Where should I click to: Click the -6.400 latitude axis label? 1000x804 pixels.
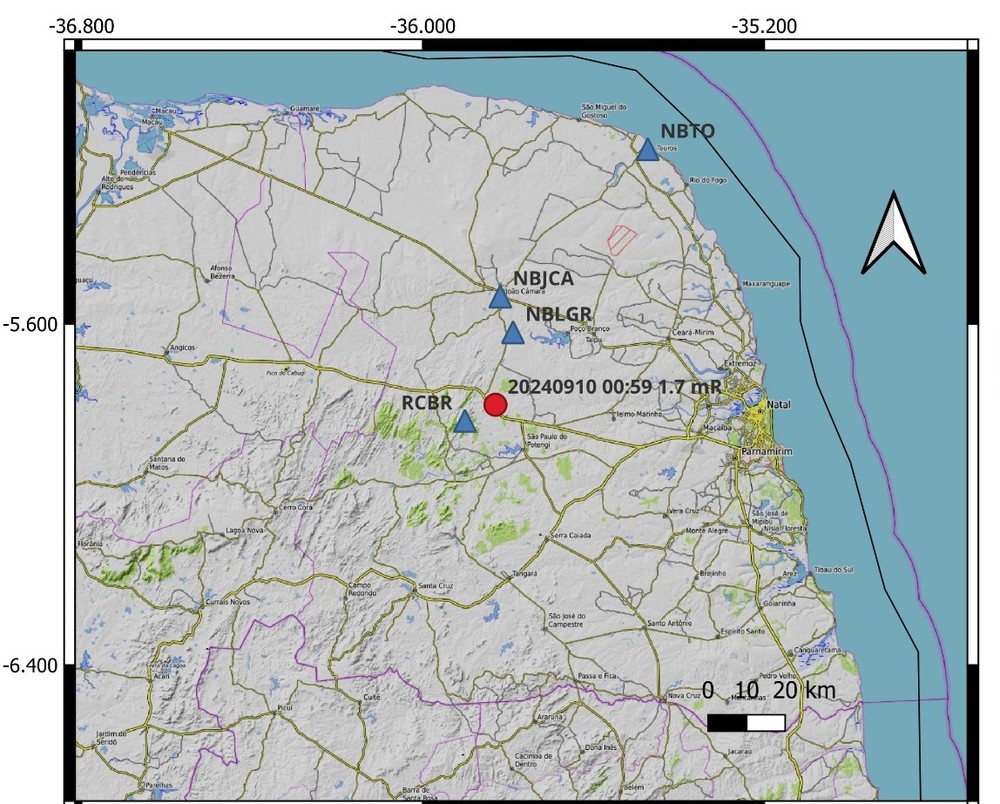(29, 666)
